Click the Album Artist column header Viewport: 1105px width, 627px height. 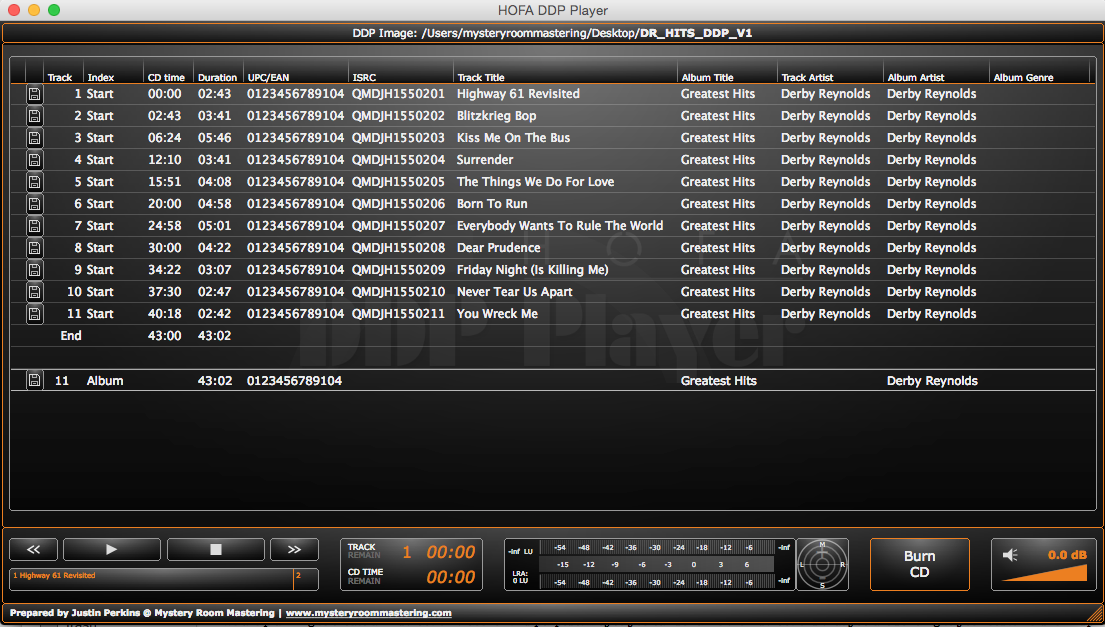point(915,77)
